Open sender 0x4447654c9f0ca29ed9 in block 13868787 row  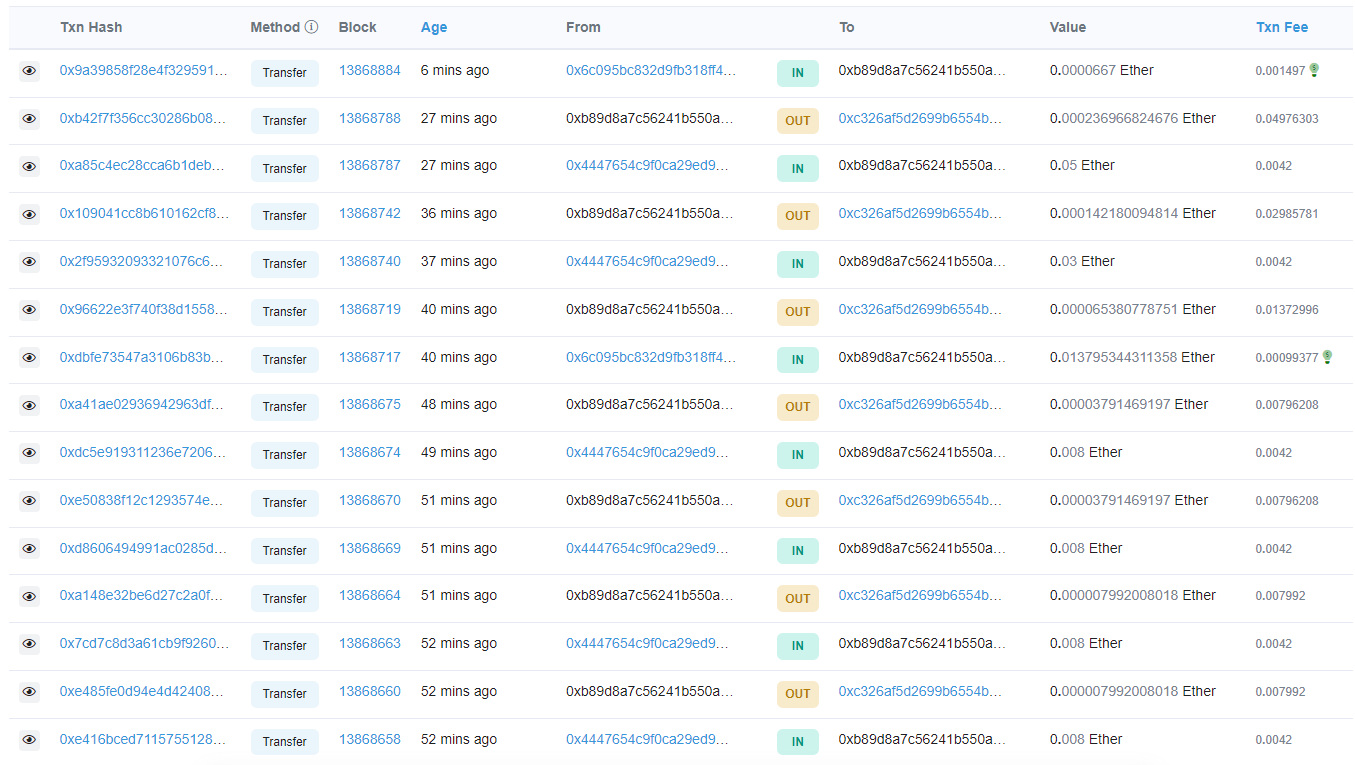pos(648,165)
